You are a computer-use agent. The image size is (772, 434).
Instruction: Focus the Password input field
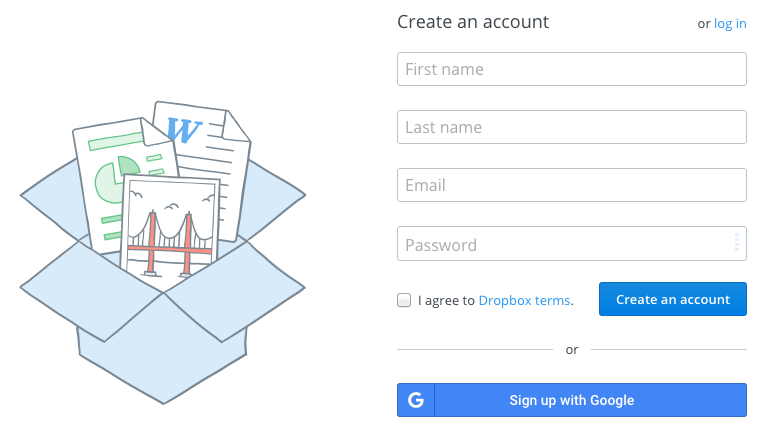coord(572,243)
